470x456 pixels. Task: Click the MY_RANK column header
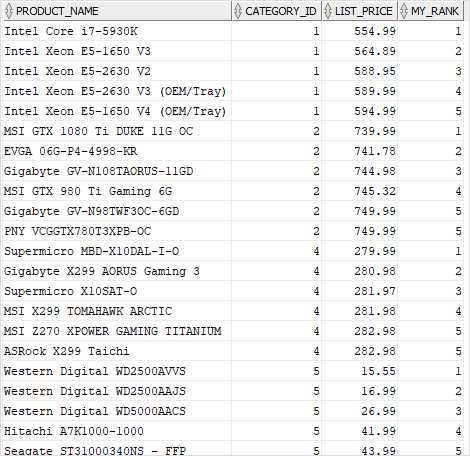pyautogui.click(x=431, y=11)
